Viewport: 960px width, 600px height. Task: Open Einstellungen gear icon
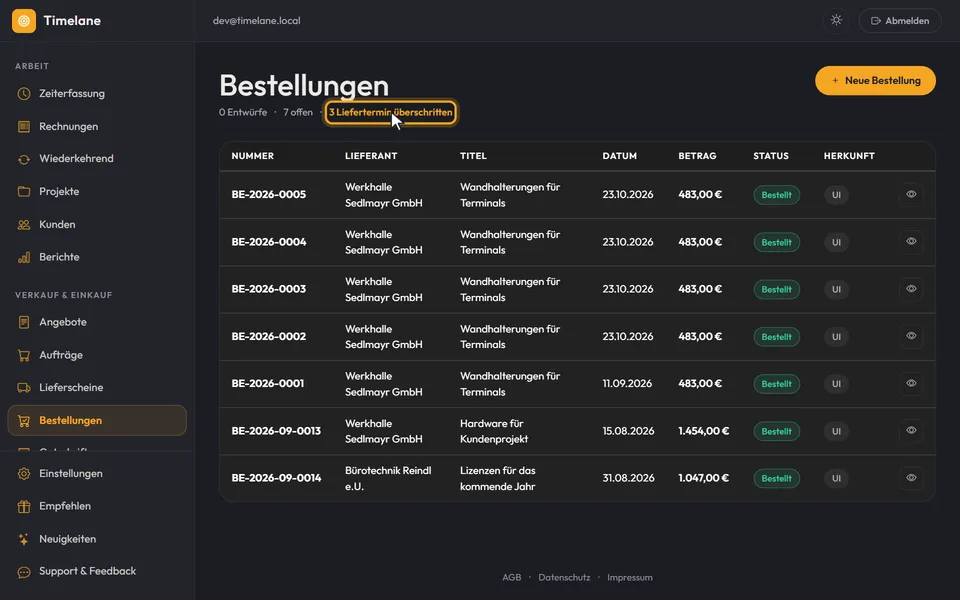24,474
